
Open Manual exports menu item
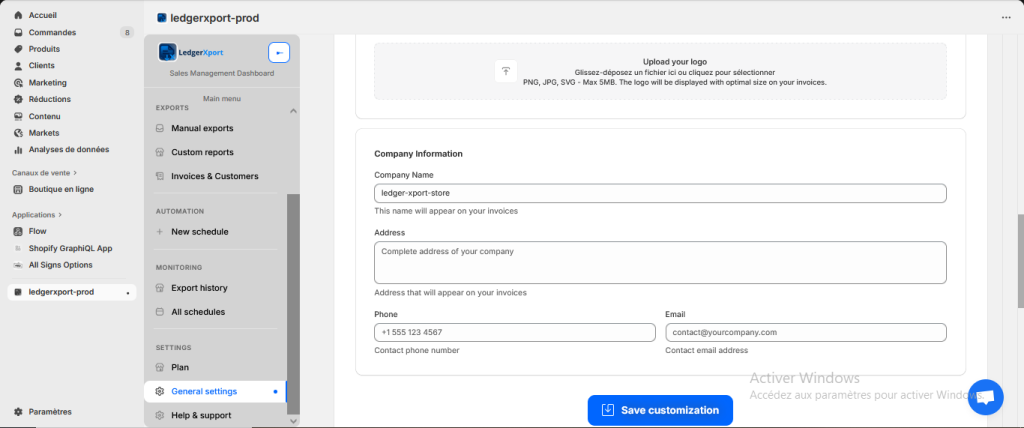coord(202,128)
